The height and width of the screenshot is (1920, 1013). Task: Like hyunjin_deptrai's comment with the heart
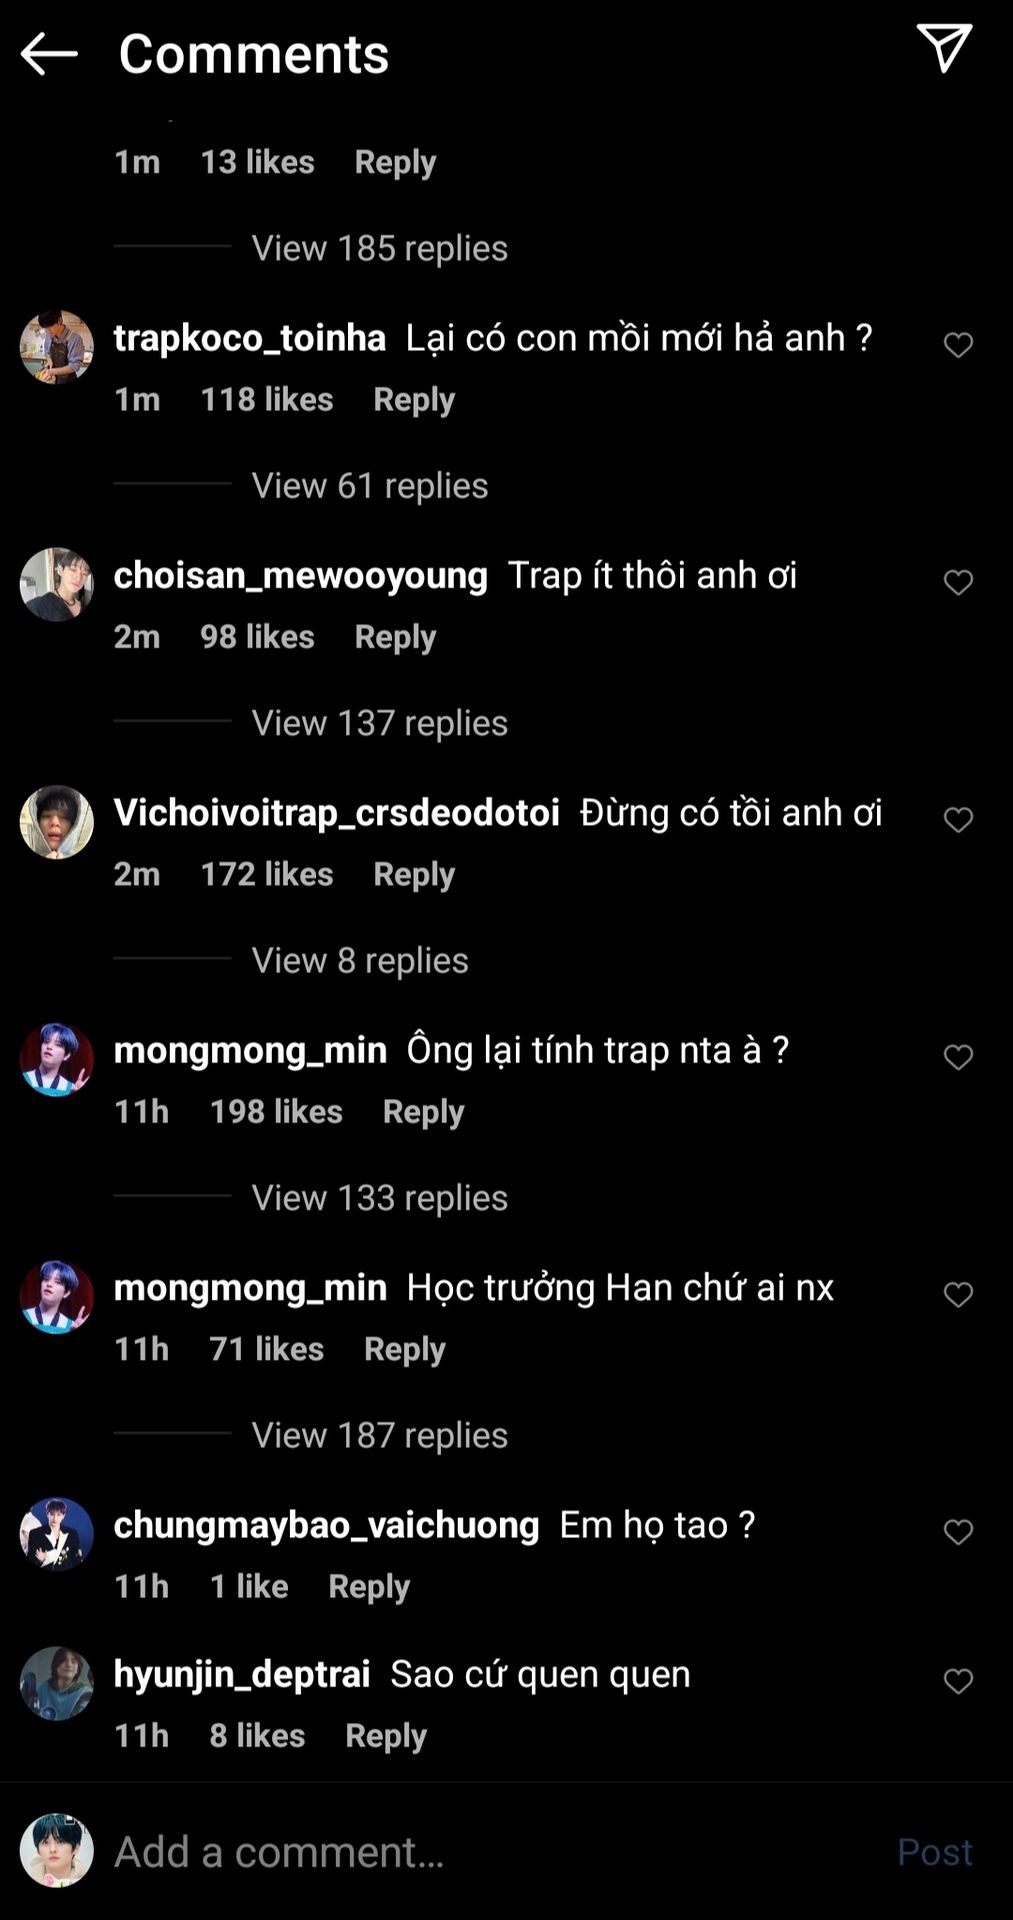point(958,1681)
